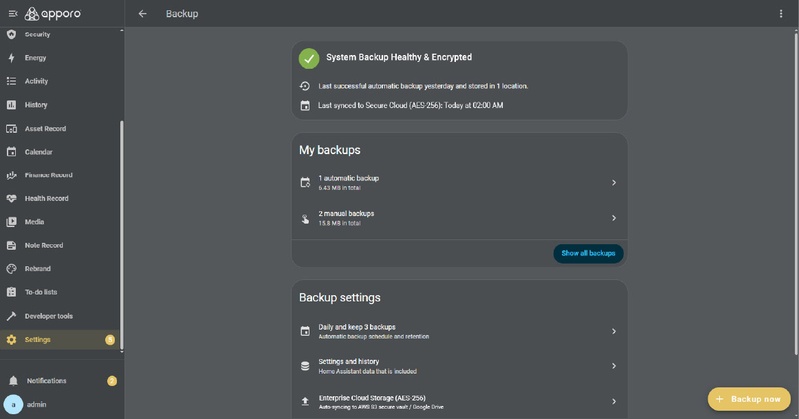Click the green healthy checkmark icon
The height and width of the screenshot is (419, 799).
pos(309,59)
